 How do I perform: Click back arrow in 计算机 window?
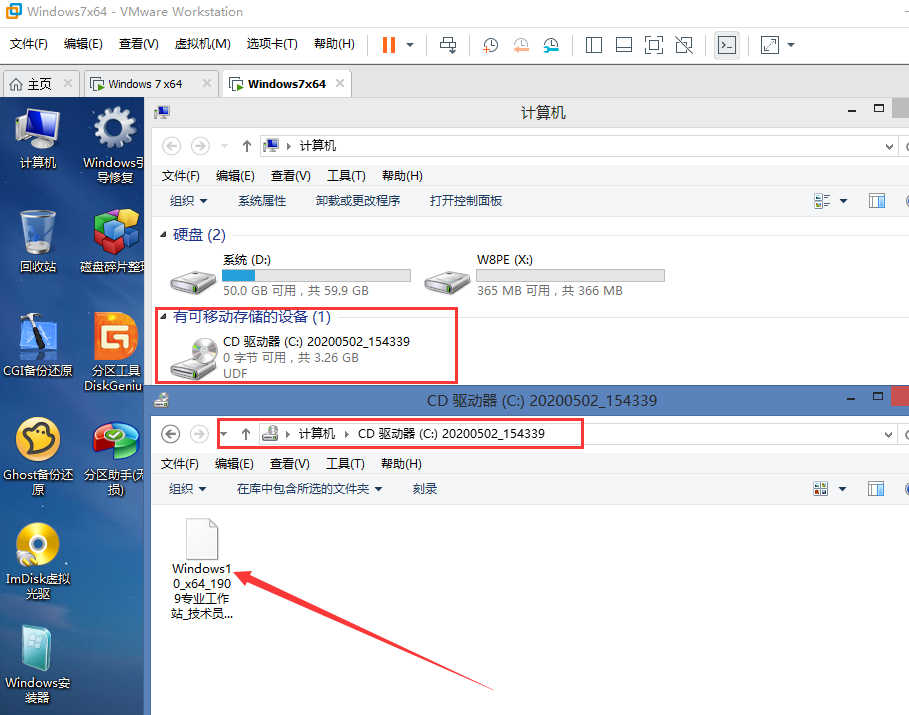[x=171, y=146]
